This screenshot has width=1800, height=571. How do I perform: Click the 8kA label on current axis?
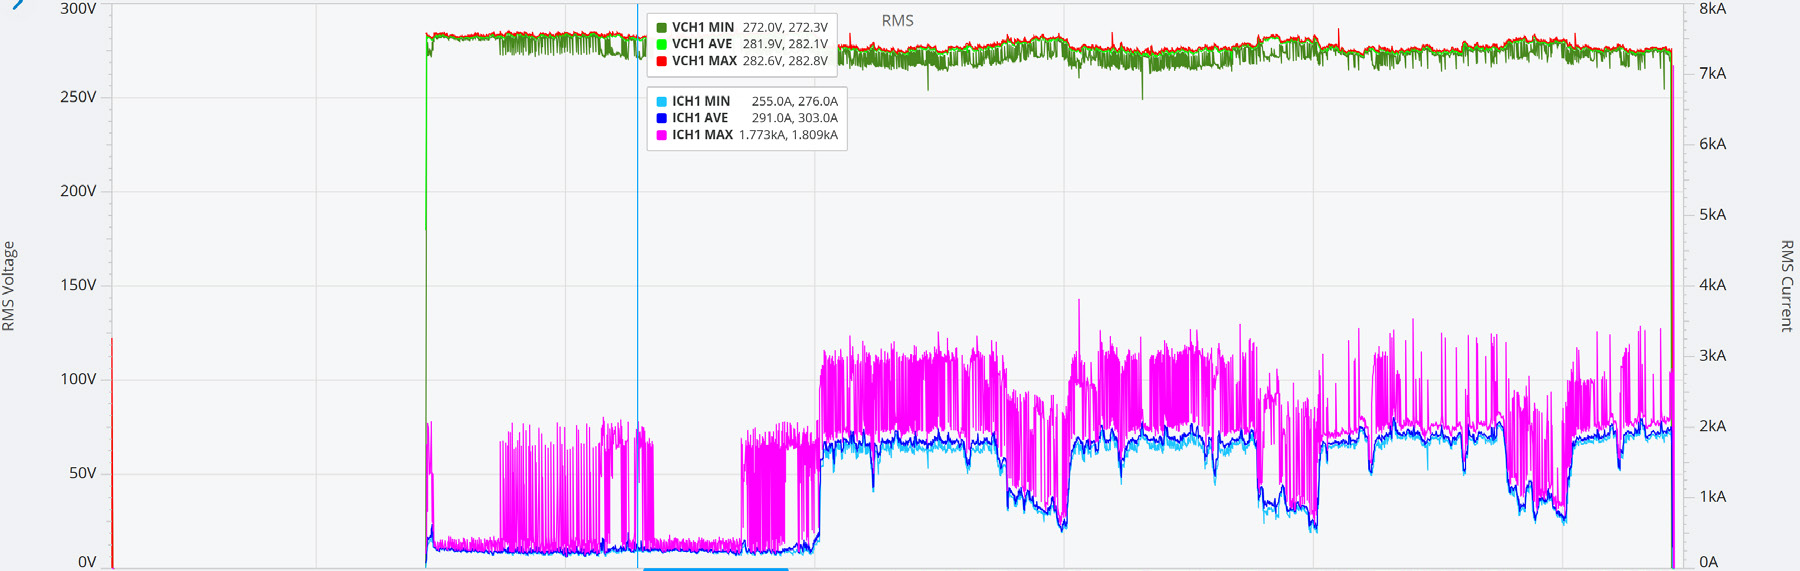pyautogui.click(x=1712, y=9)
